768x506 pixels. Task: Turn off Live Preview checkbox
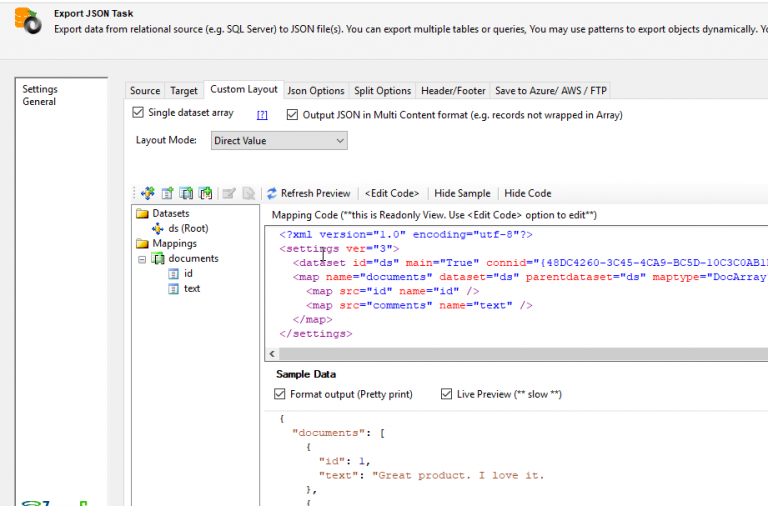(x=447, y=394)
